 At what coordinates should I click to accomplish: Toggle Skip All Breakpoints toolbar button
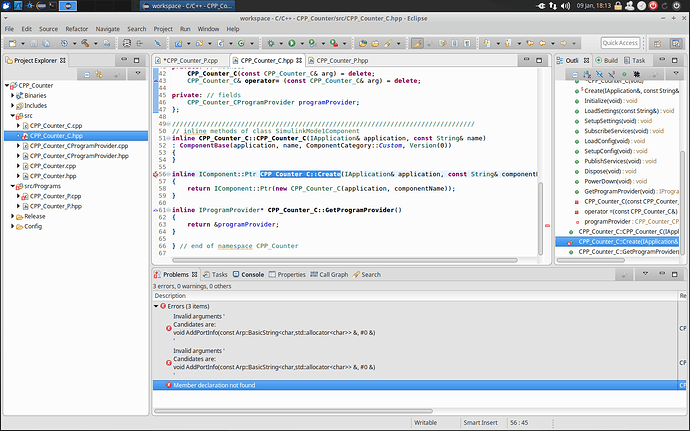coord(157,43)
